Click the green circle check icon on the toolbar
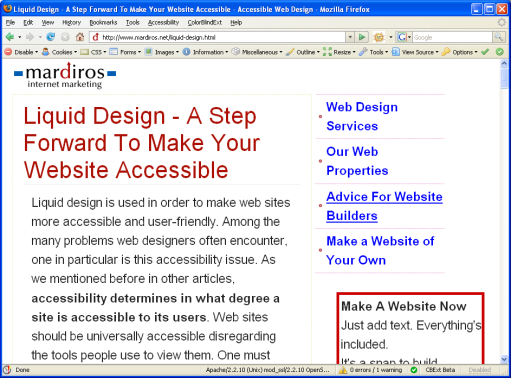This screenshot has height=378, width=511. 499,52
